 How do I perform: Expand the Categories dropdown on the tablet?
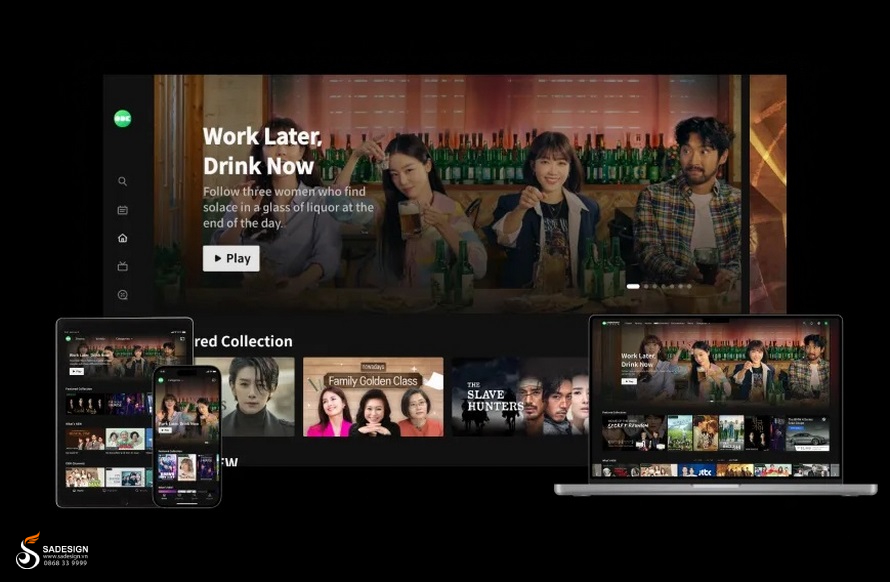(x=124, y=338)
